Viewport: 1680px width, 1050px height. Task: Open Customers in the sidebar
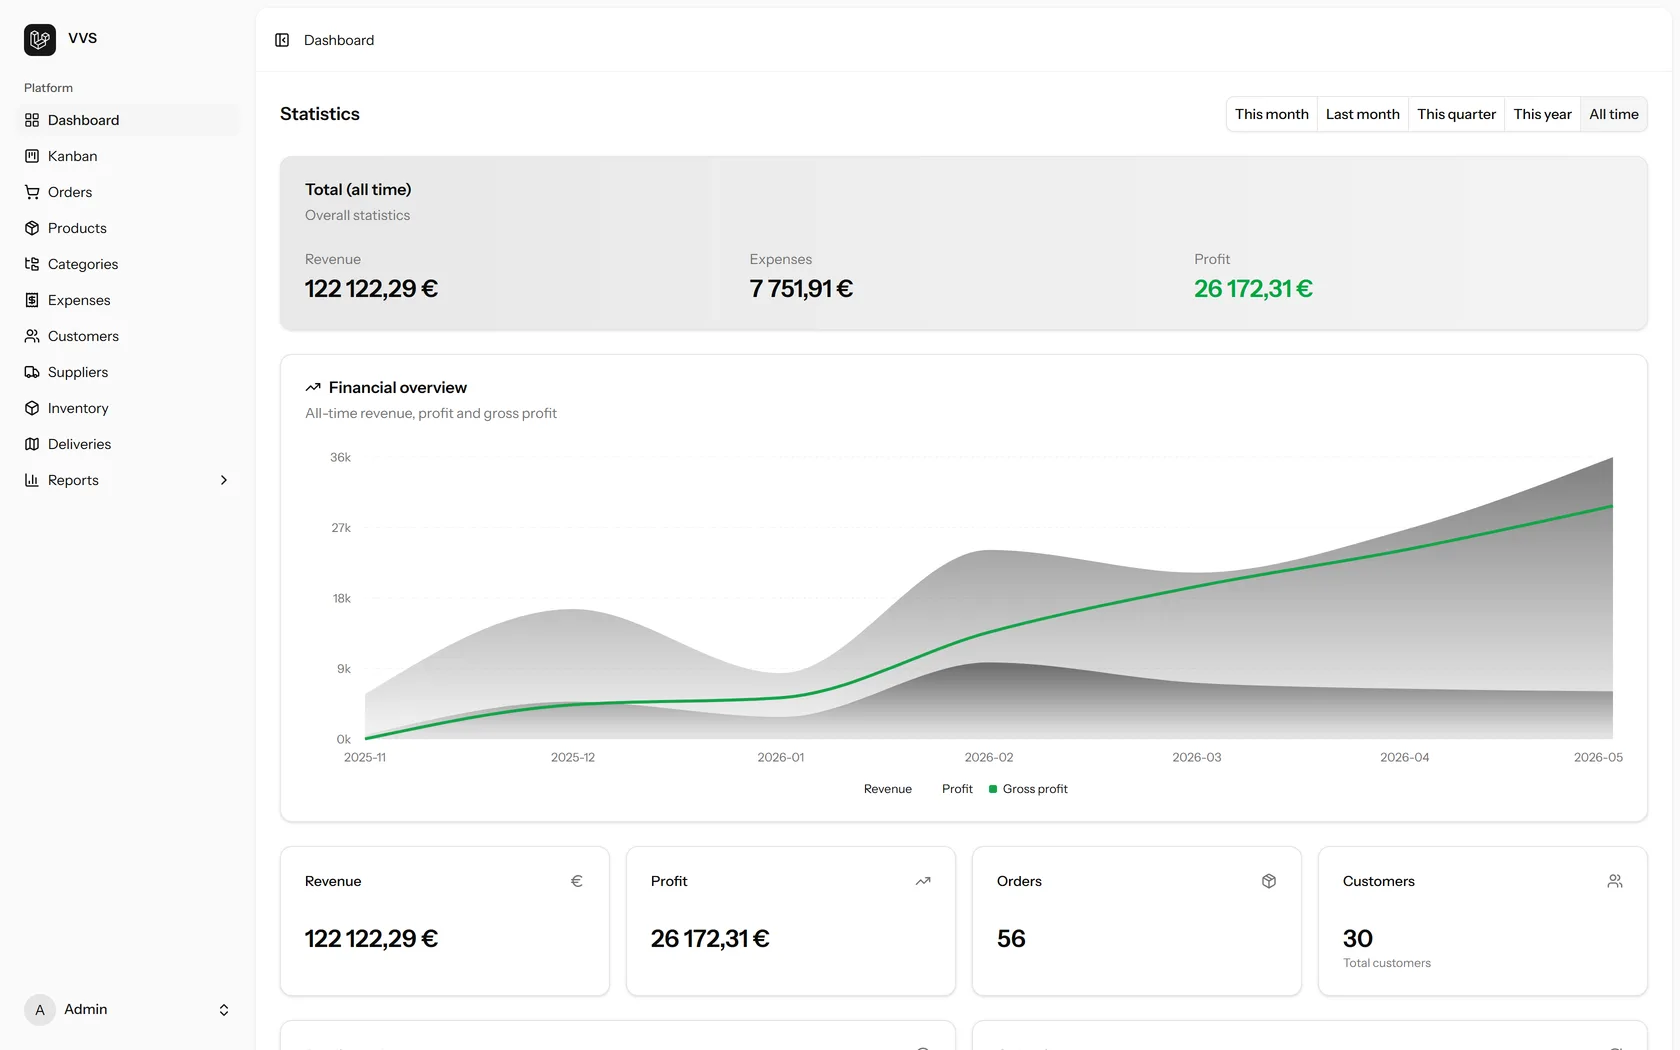click(x=128, y=336)
